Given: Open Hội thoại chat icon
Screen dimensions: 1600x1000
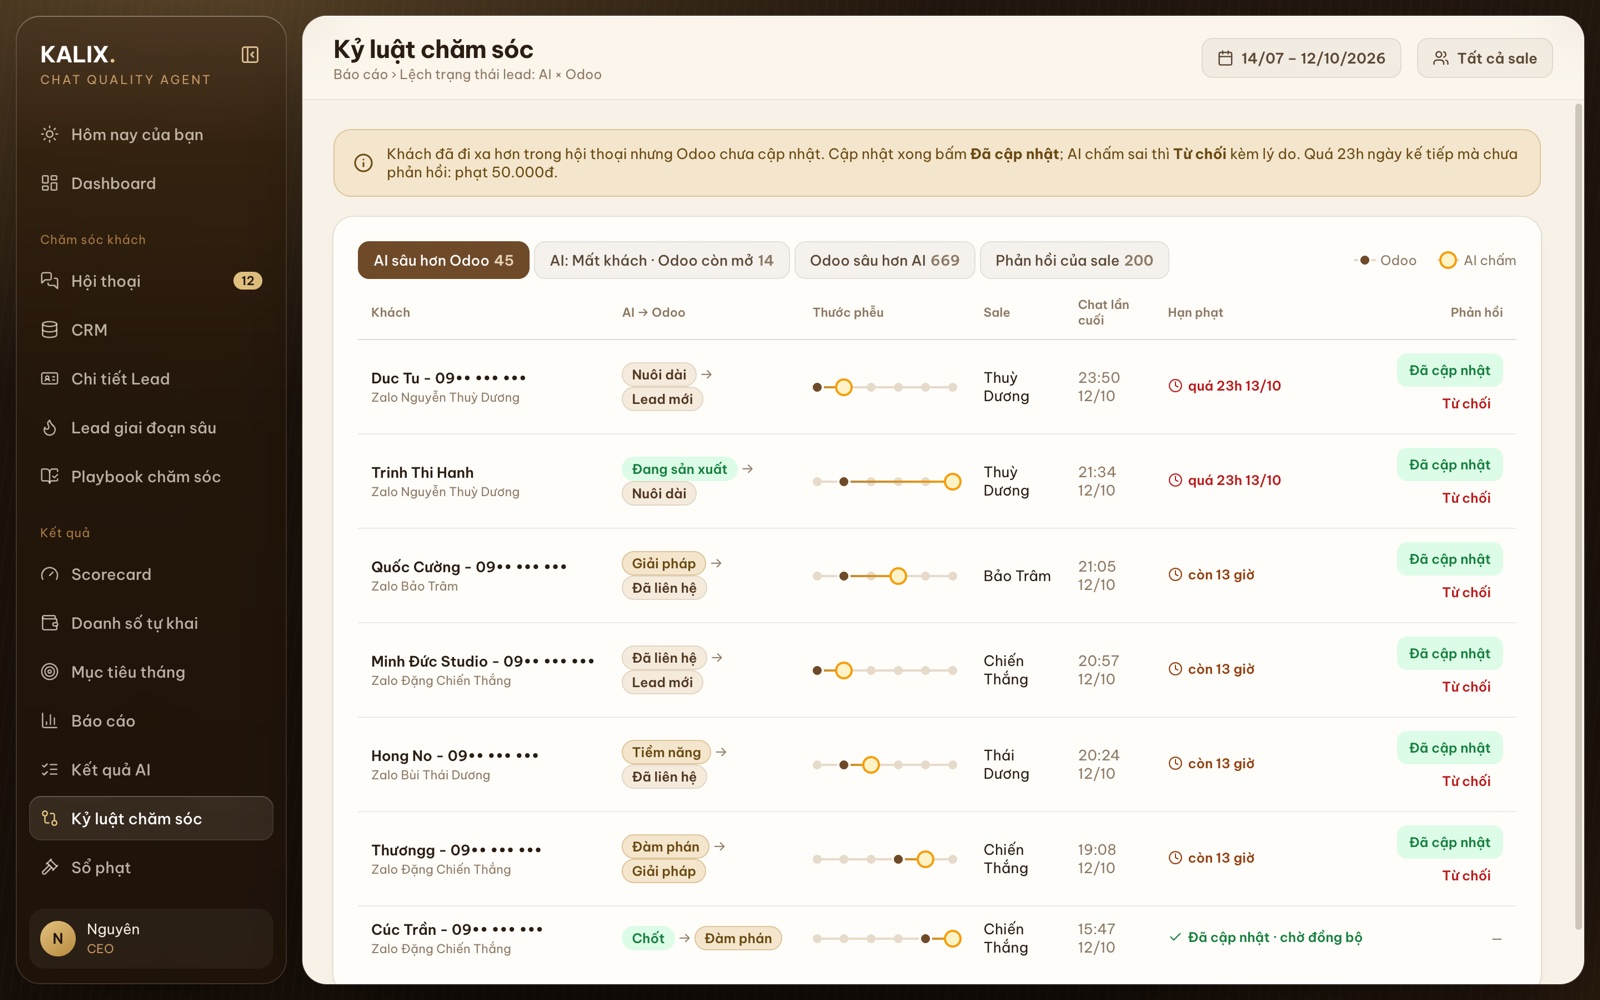Looking at the screenshot, I should [49, 281].
